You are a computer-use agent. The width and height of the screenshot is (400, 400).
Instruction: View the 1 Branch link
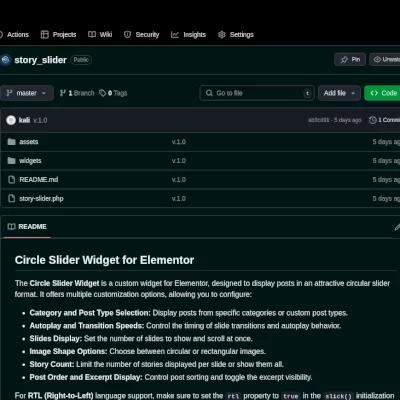77,93
